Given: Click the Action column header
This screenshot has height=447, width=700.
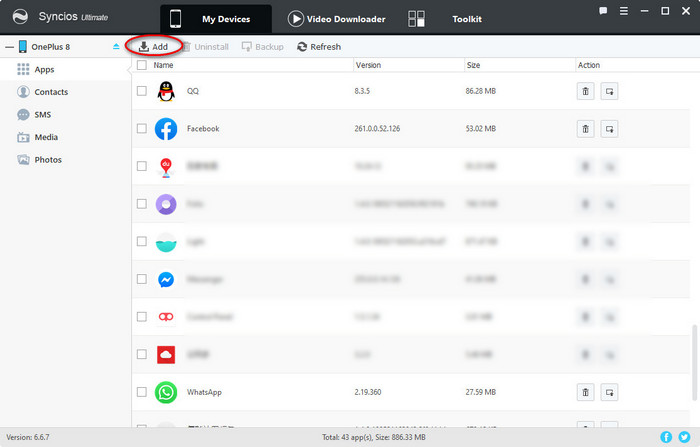Looking at the screenshot, I should pyautogui.click(x=589, y=65).
